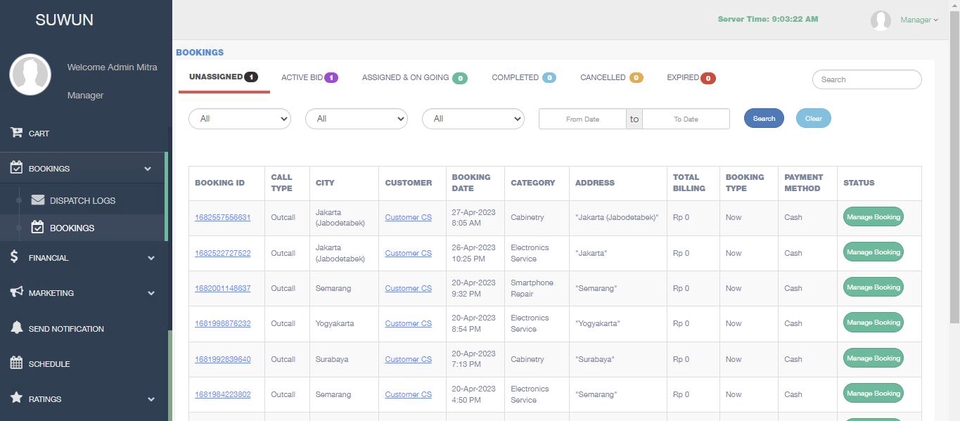
Task: Expand the Financial menu chevron
Action: coord(151,258)
